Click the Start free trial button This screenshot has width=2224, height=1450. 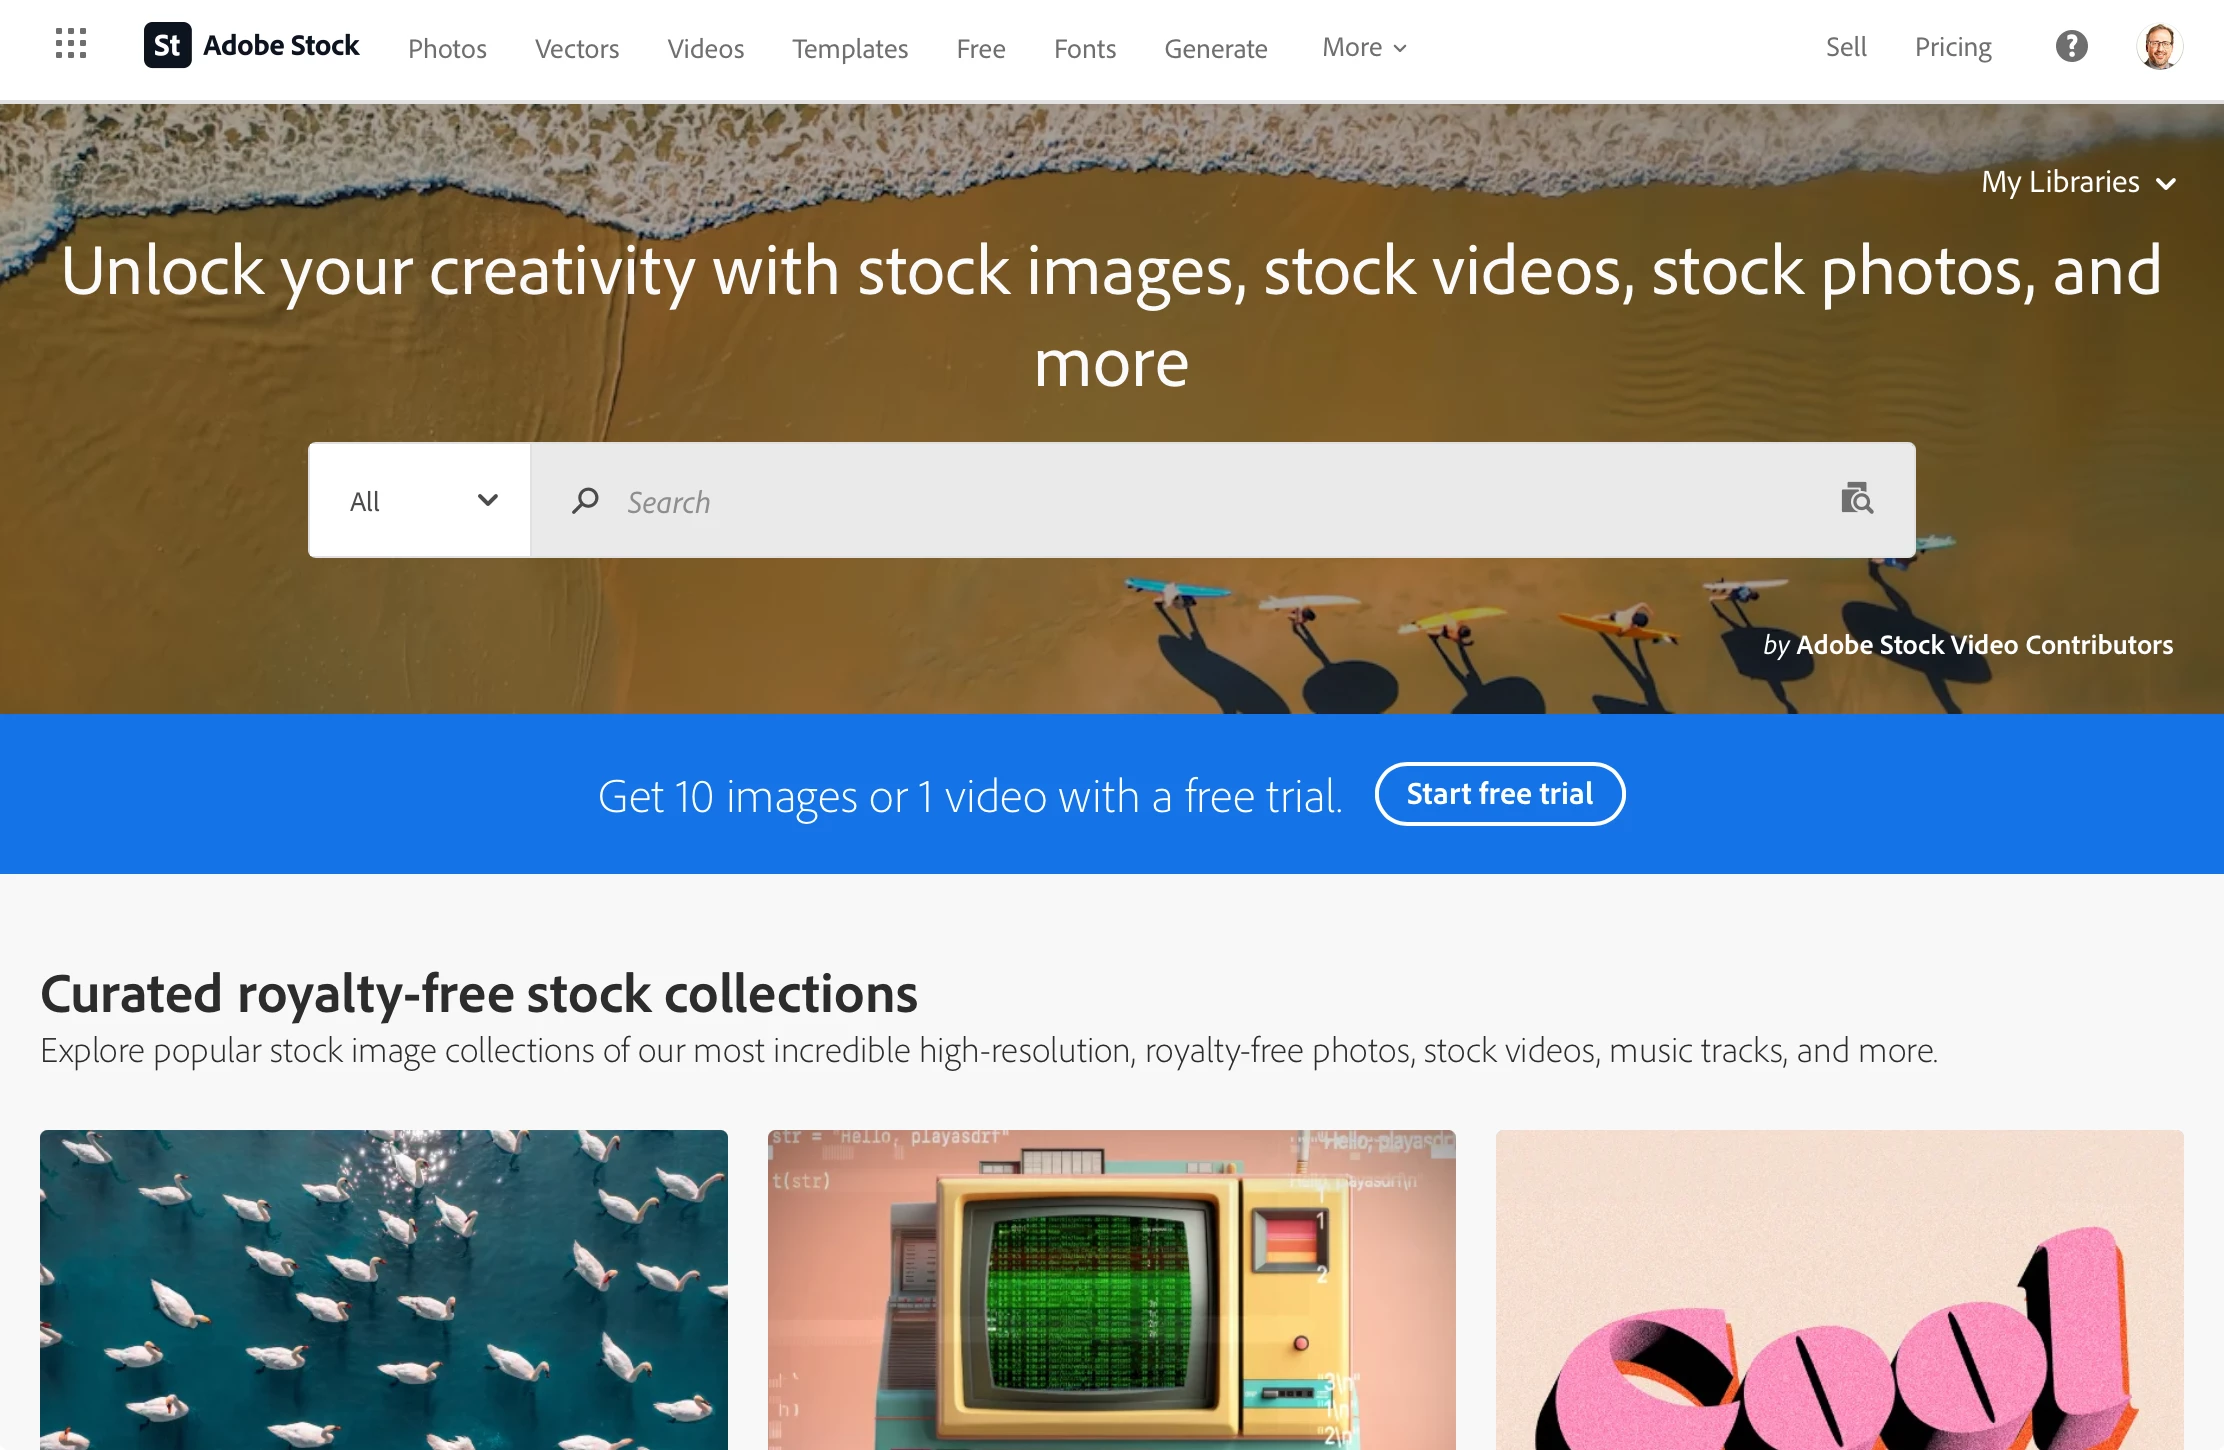1500,794
